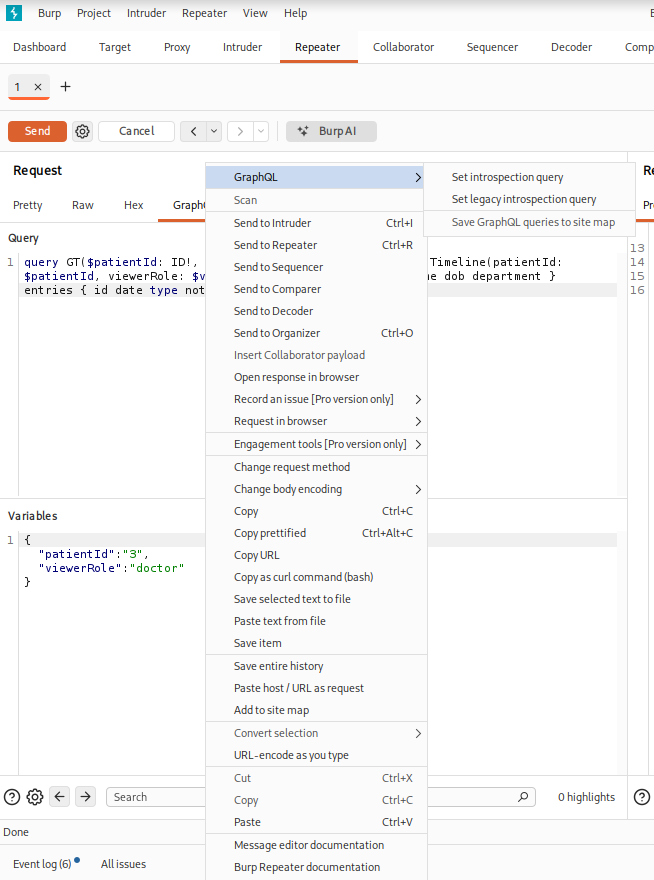
Task: Open help icon at bottom left
Action: click(12, 797)
